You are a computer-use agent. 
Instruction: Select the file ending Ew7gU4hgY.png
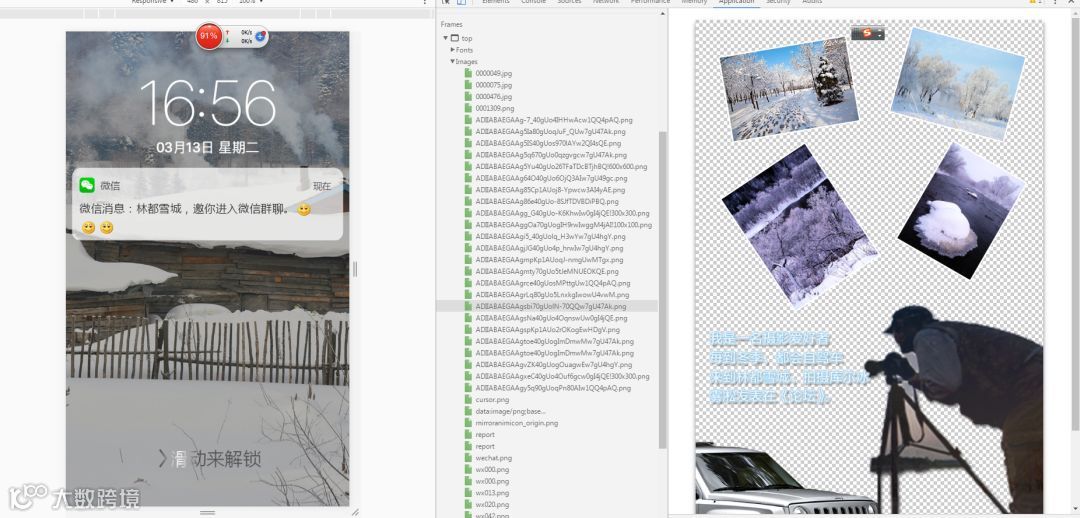pyautogui.click(x=553, y=364)
